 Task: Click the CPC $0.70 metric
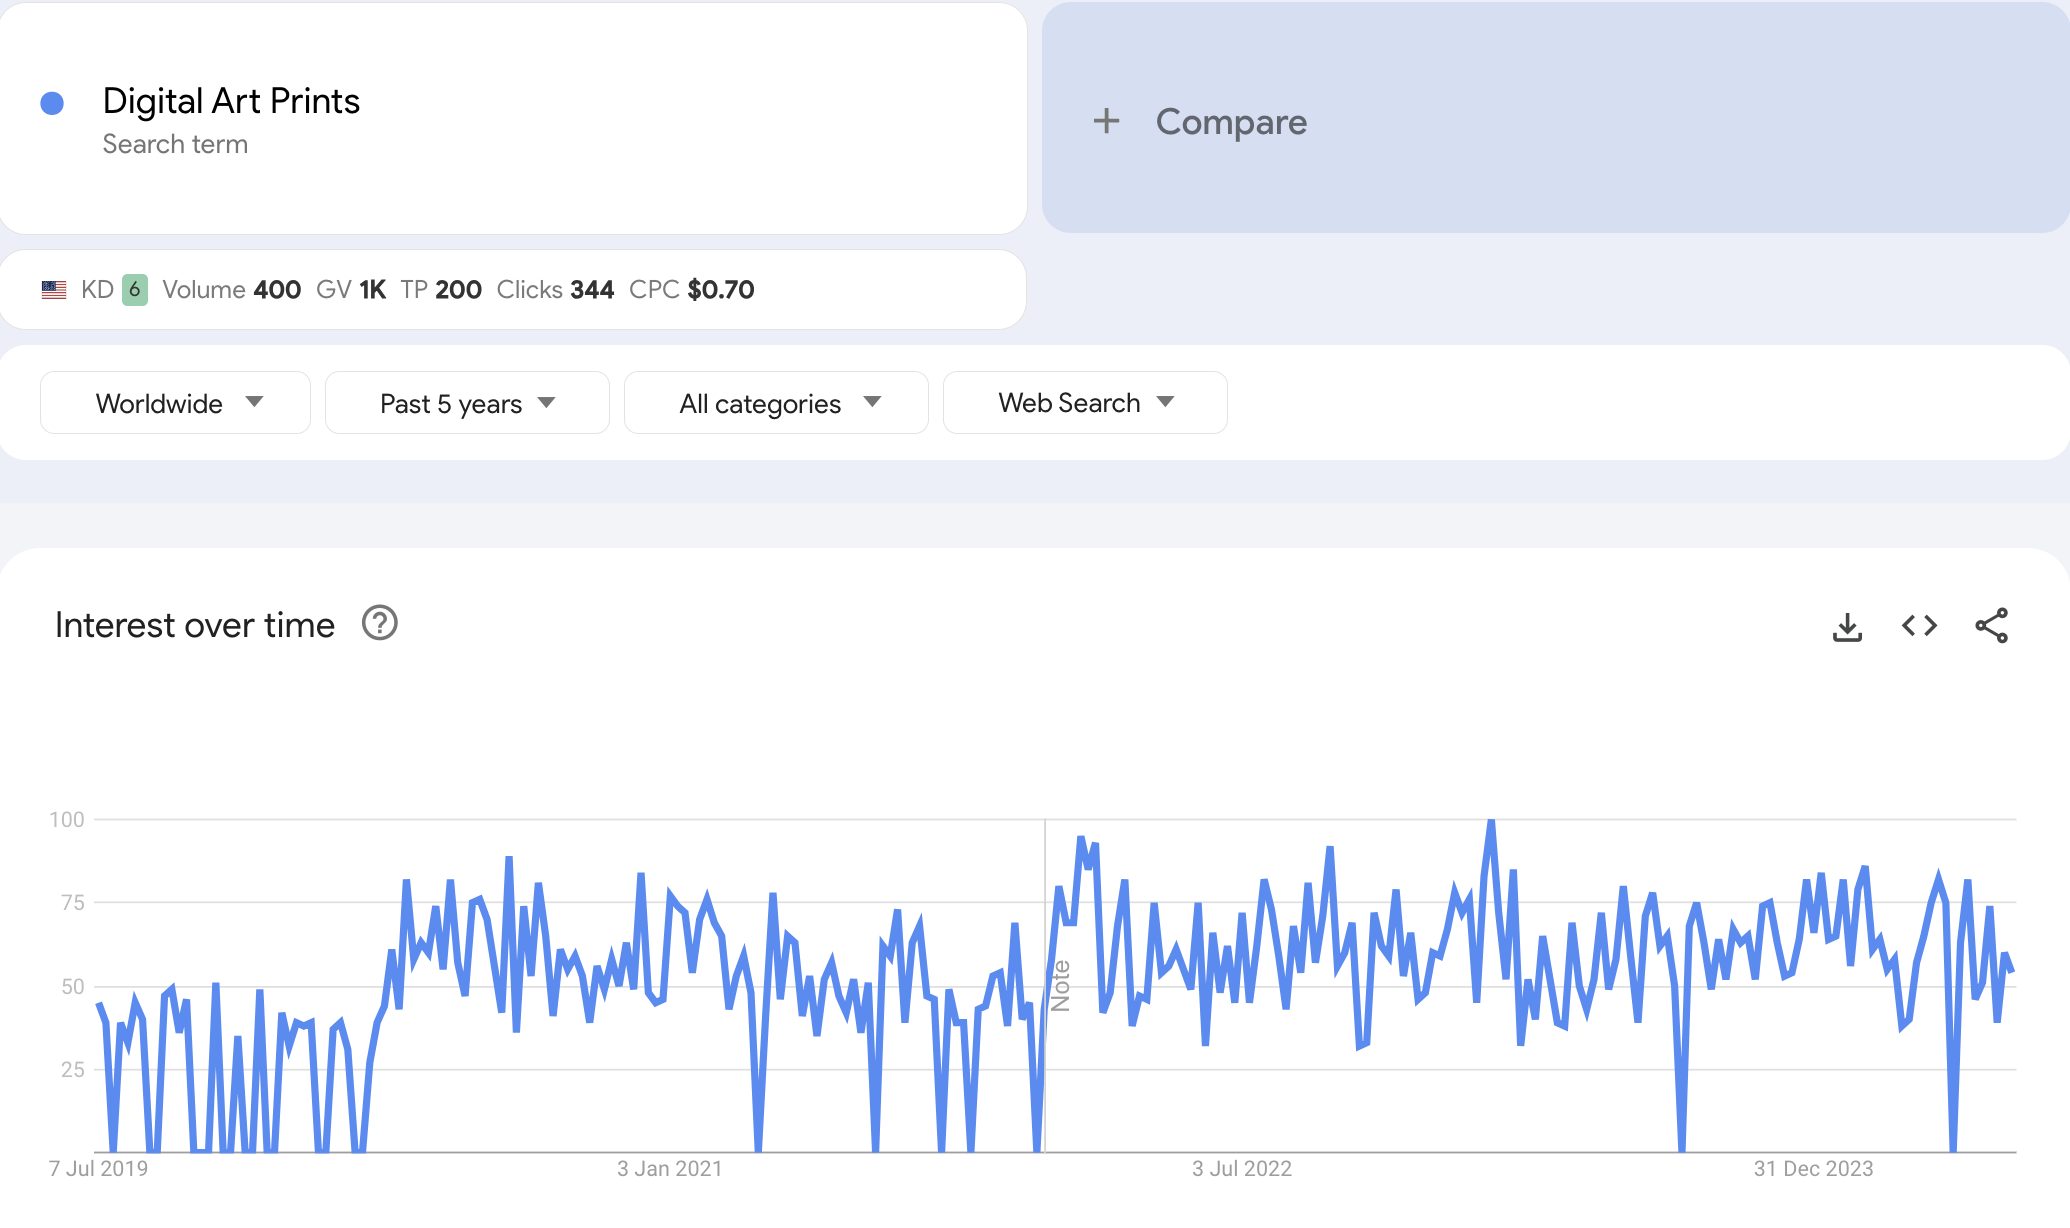[691, 290]
